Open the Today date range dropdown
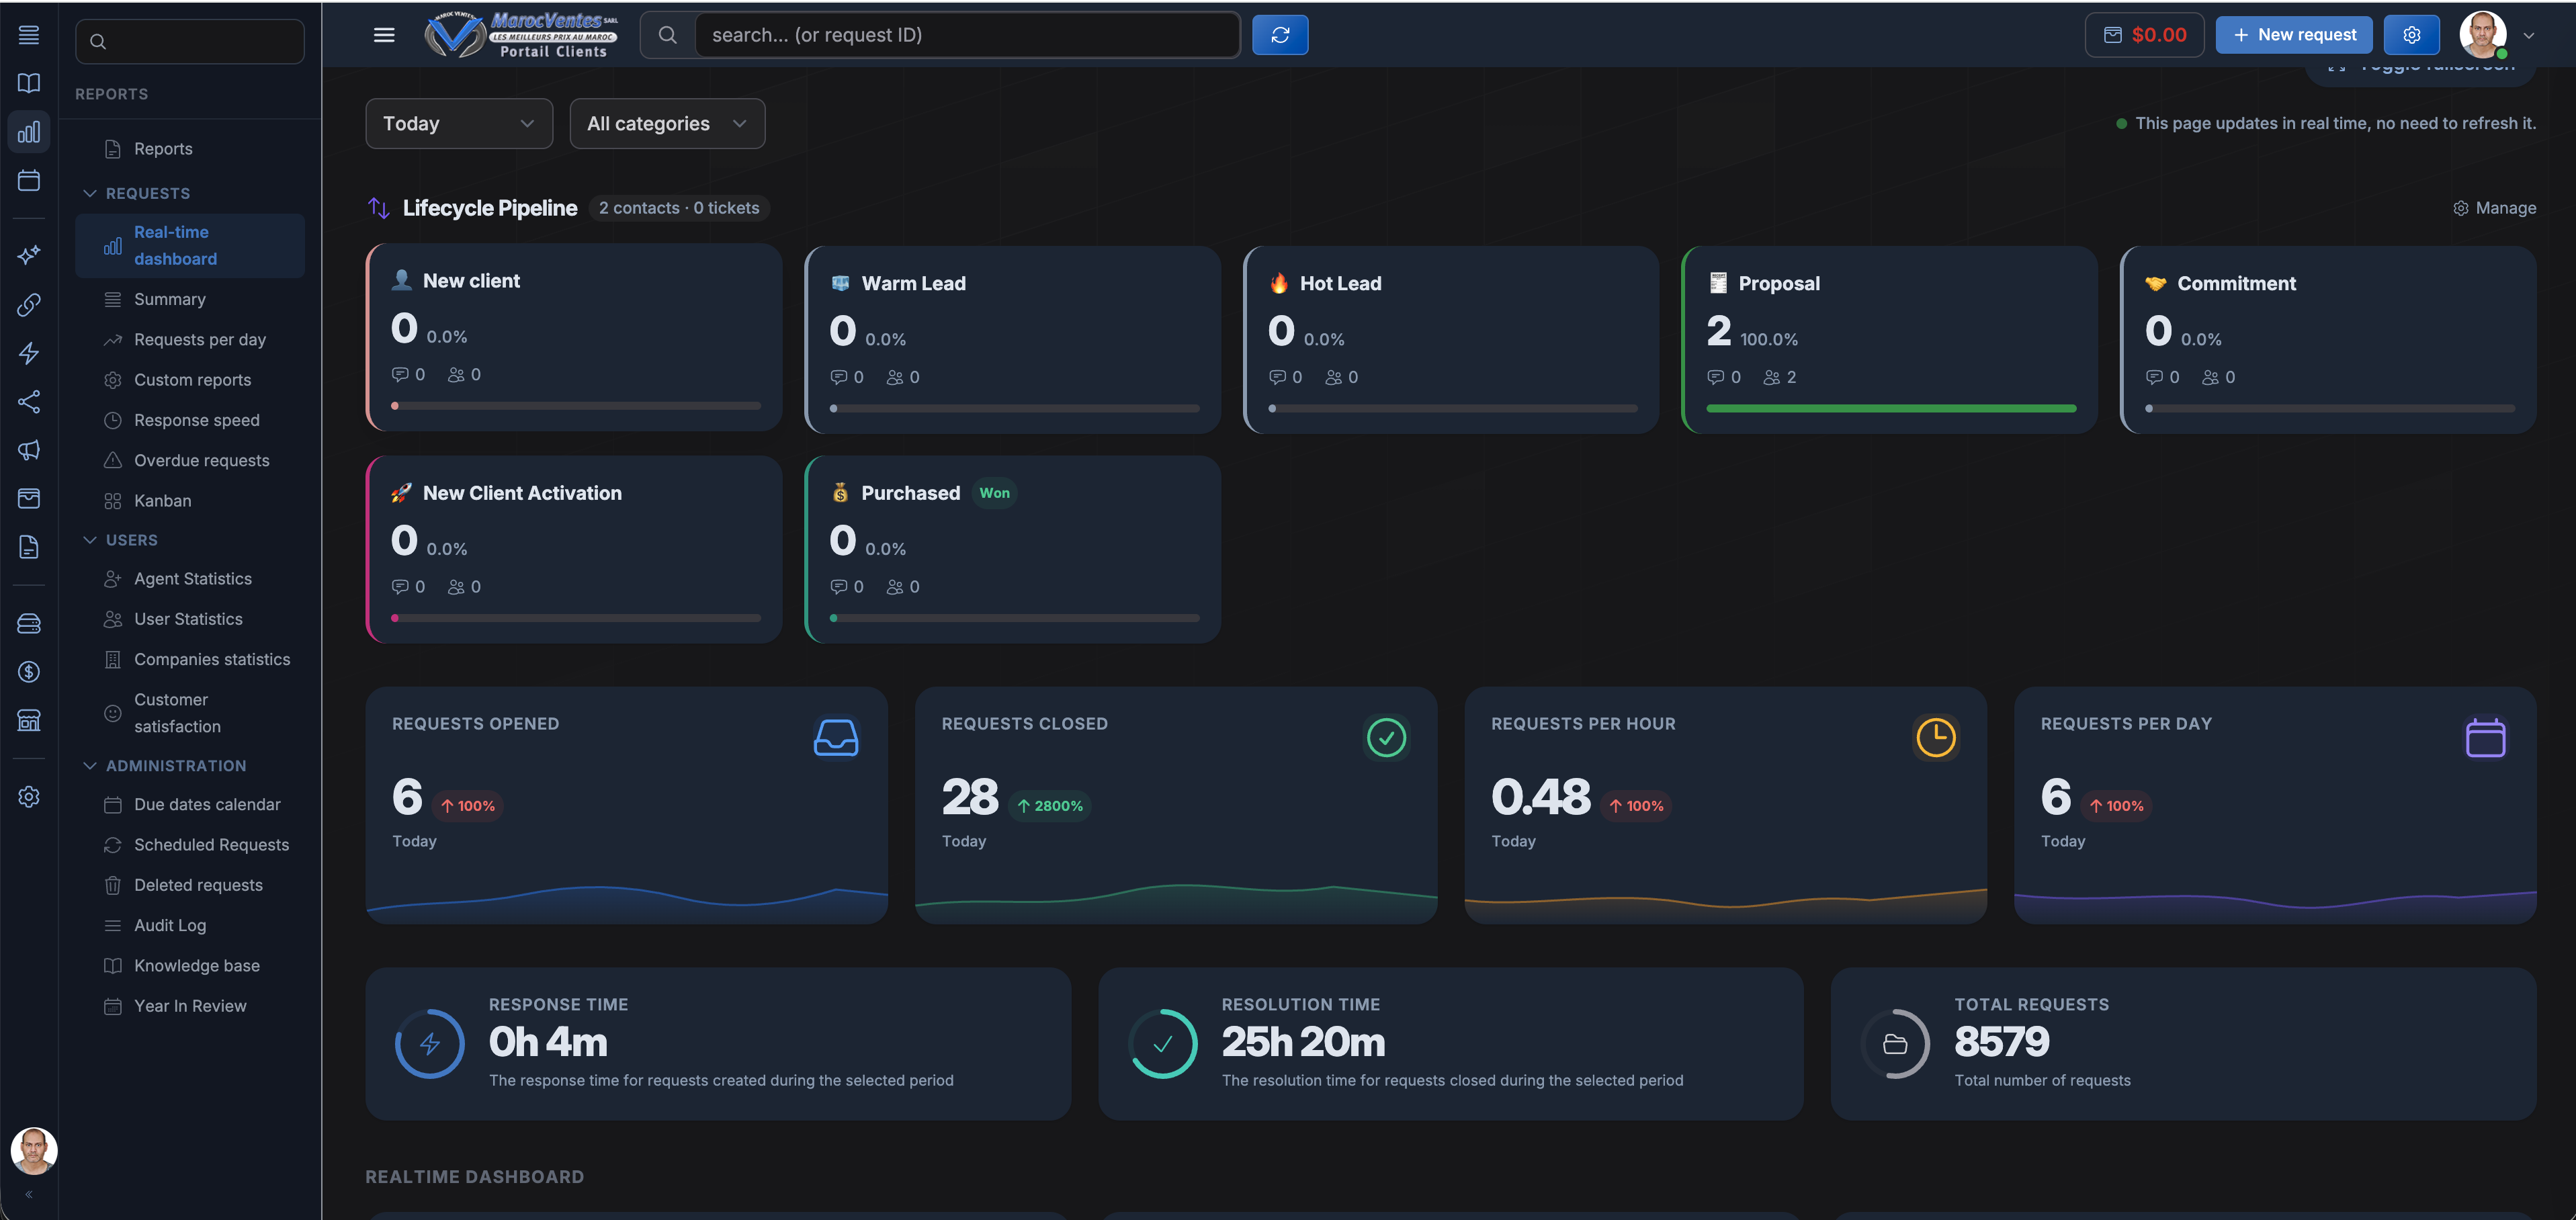Viewport: 2576px width, 1220px height. point(458,123)
